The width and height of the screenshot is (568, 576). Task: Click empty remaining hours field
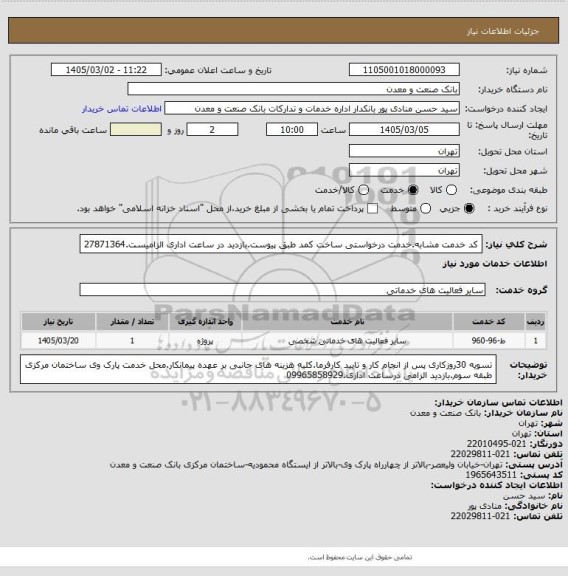pyautogui.click(x=136, y=130)
